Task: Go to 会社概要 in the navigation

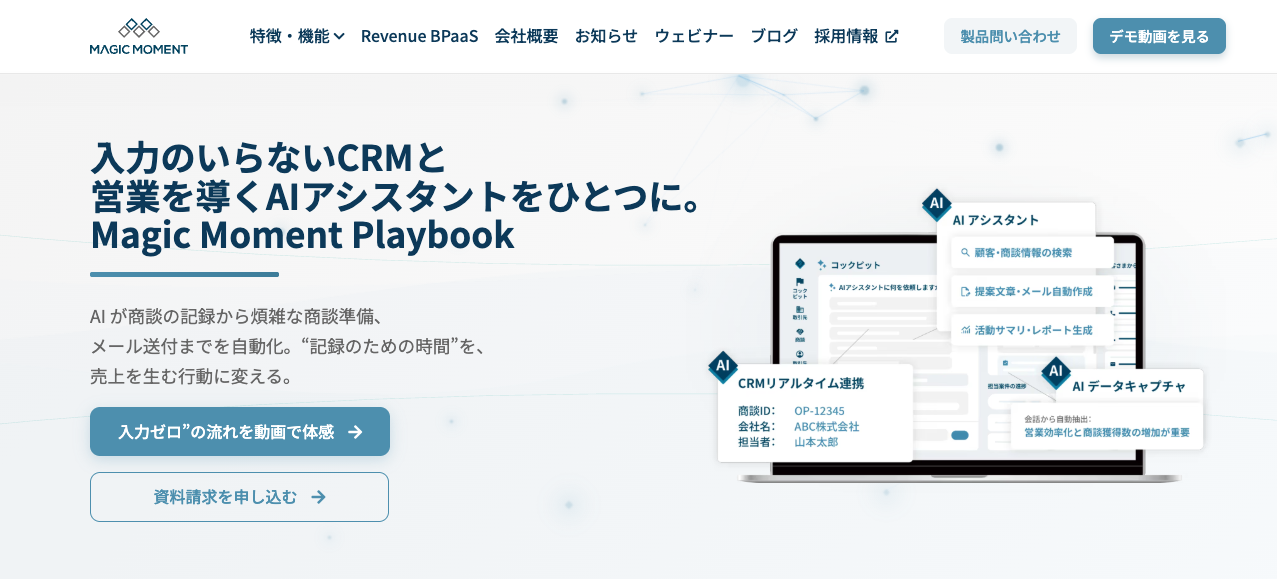Action: (x=526, y=36)
